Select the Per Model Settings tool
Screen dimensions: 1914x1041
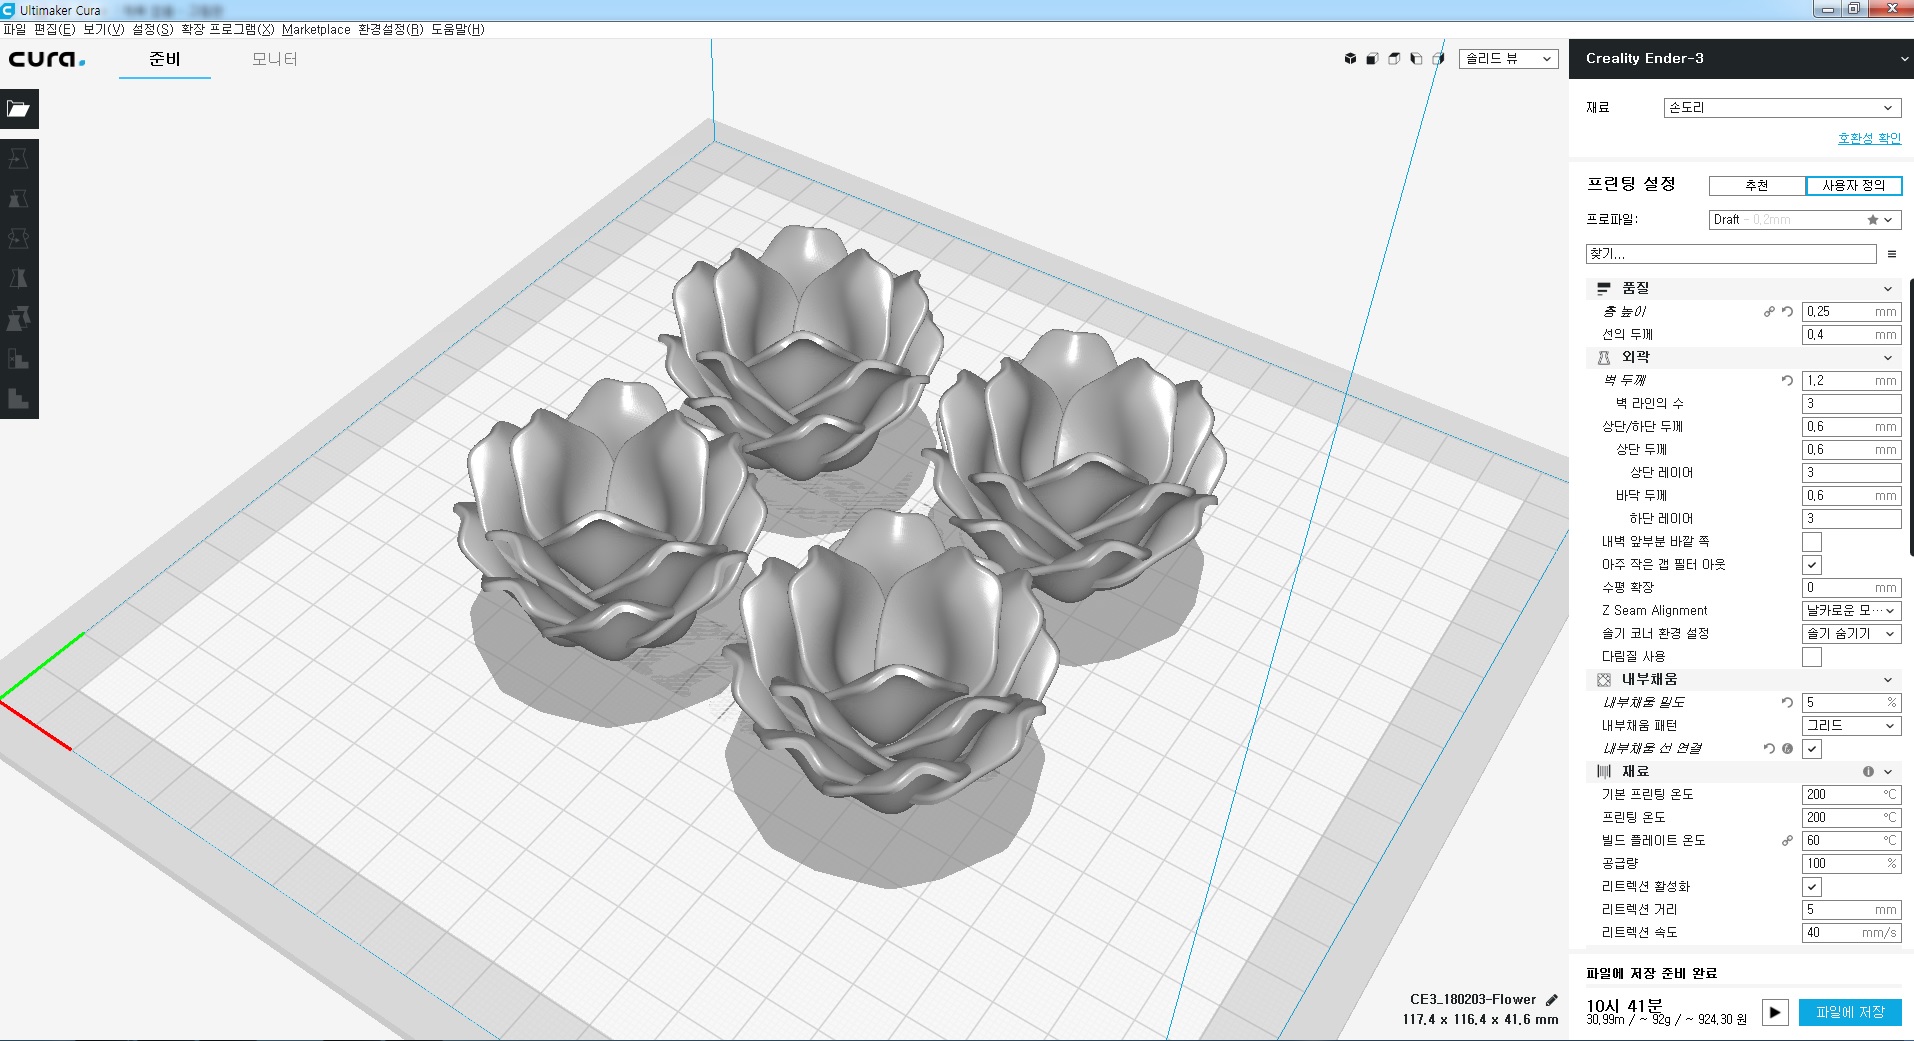pos(19,318)
